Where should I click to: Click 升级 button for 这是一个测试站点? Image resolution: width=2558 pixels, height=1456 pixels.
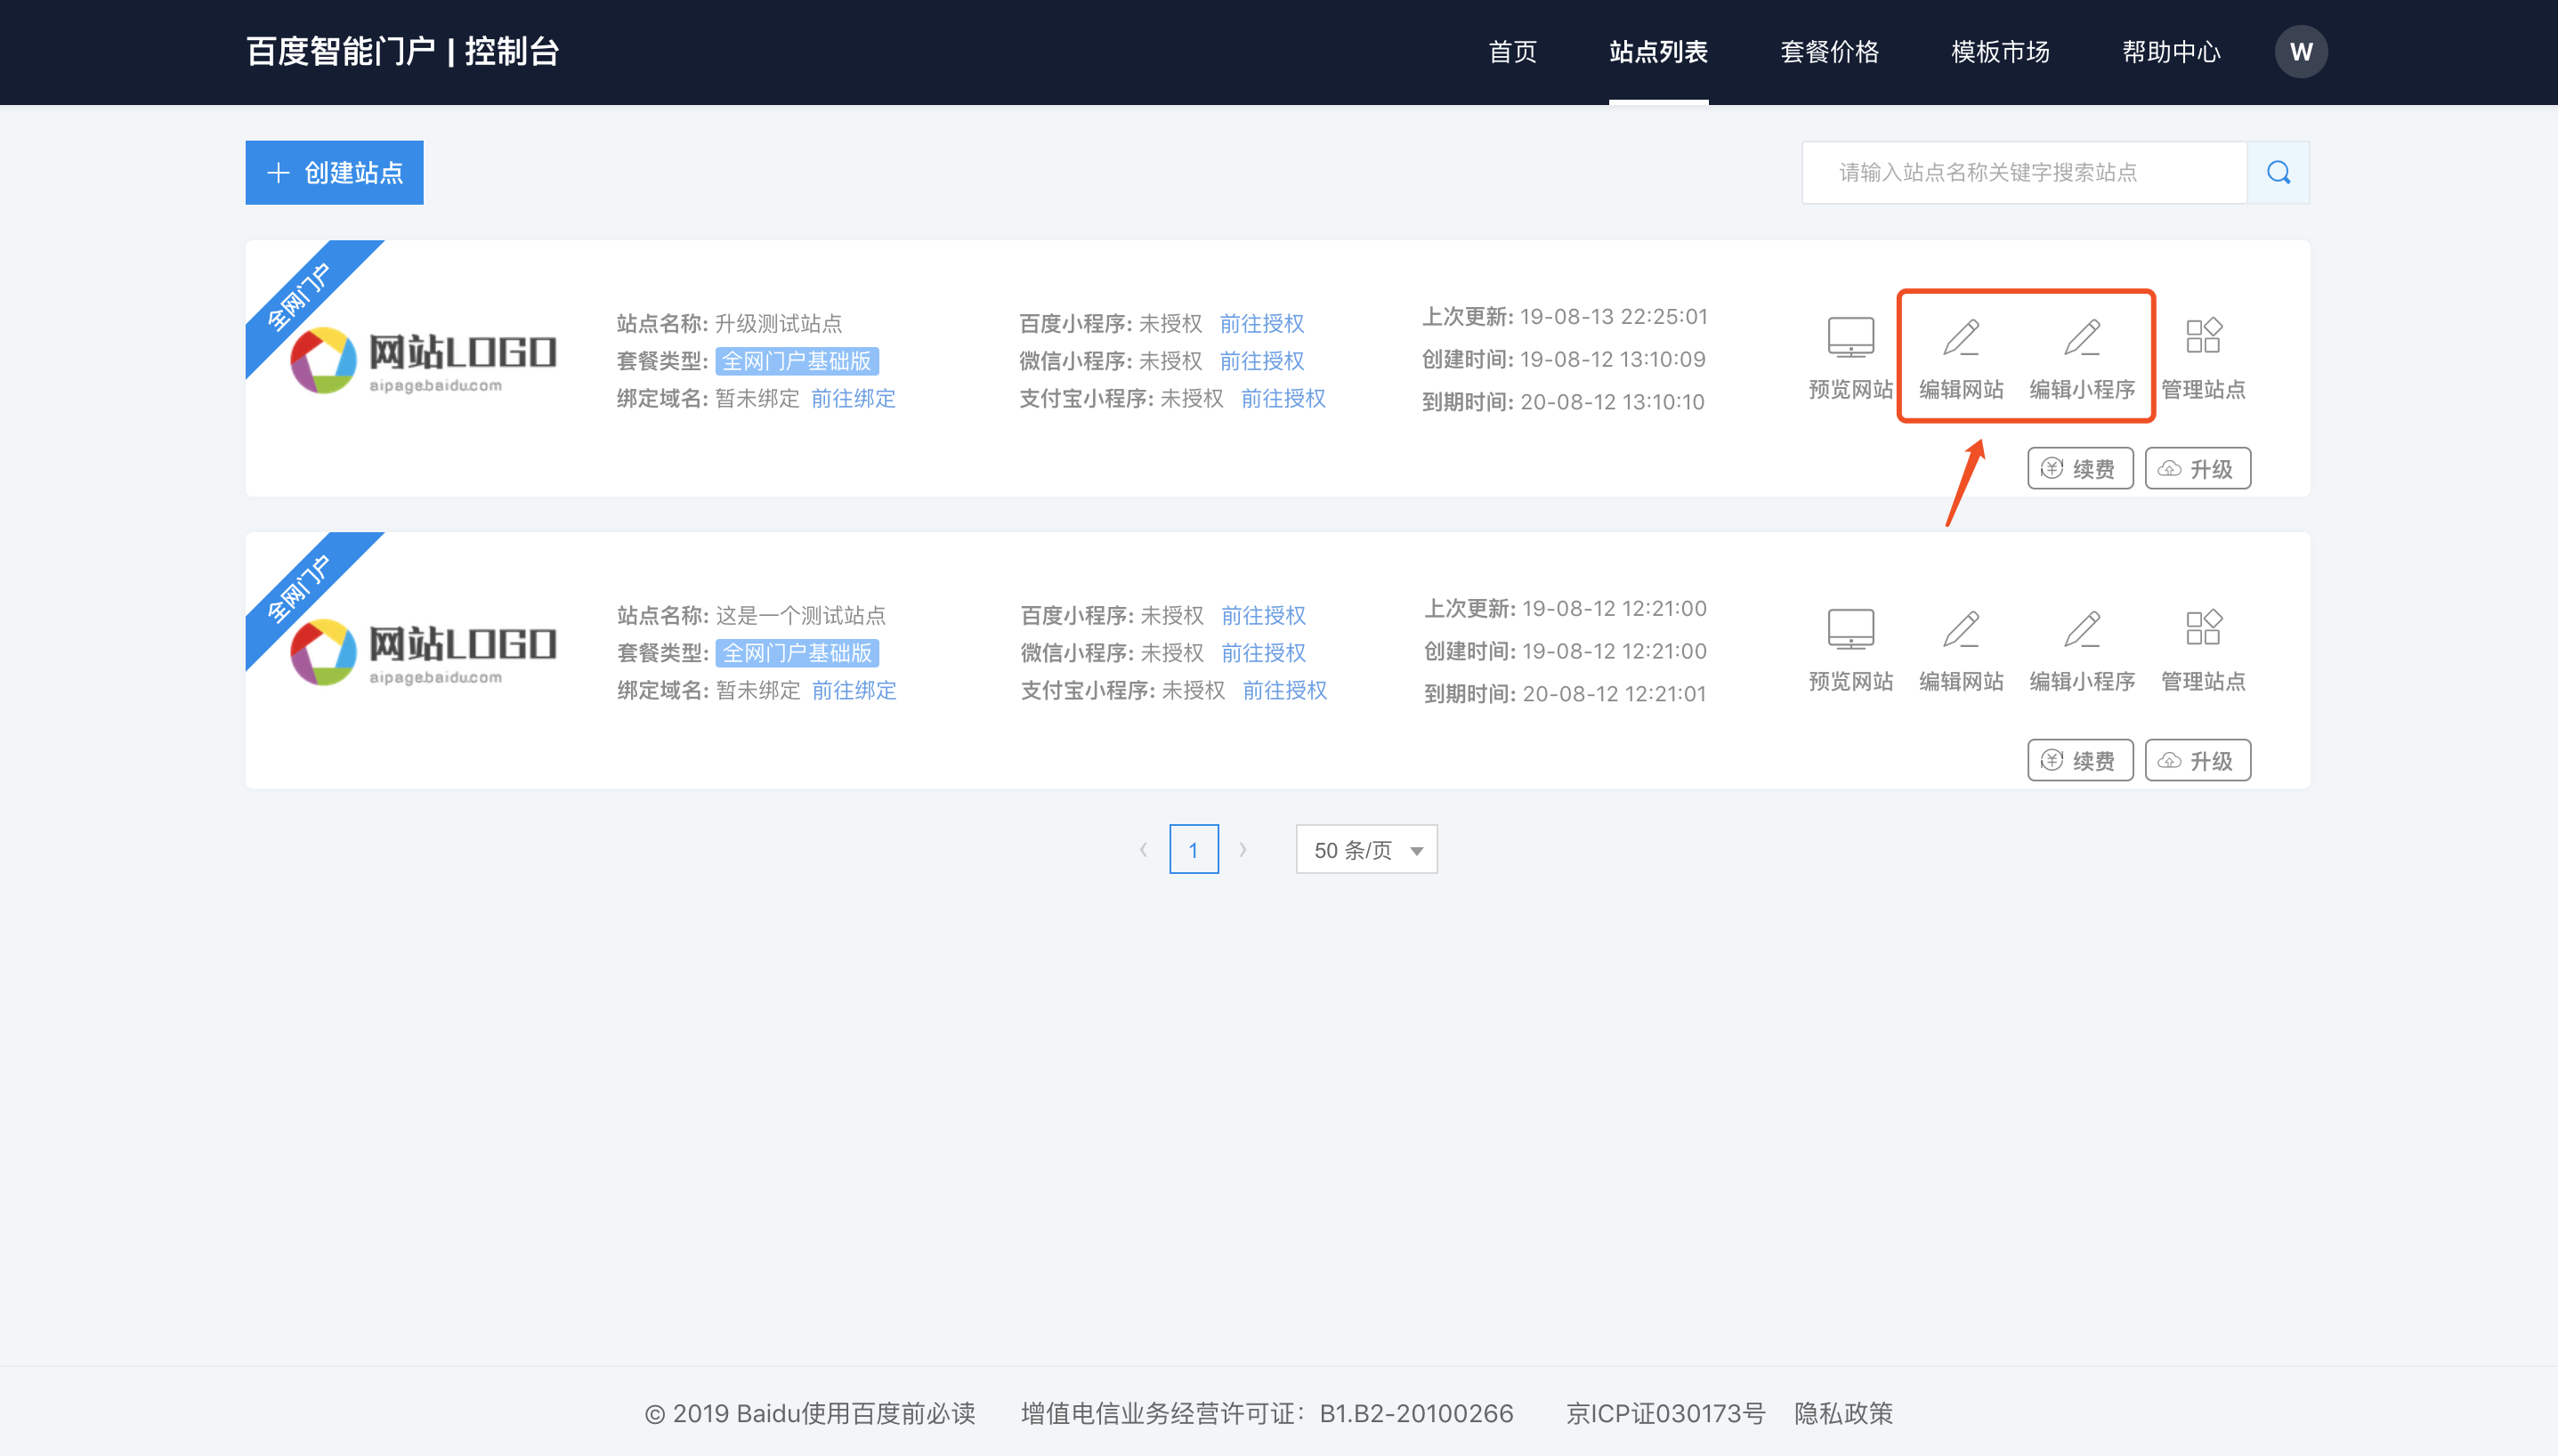2198,760
